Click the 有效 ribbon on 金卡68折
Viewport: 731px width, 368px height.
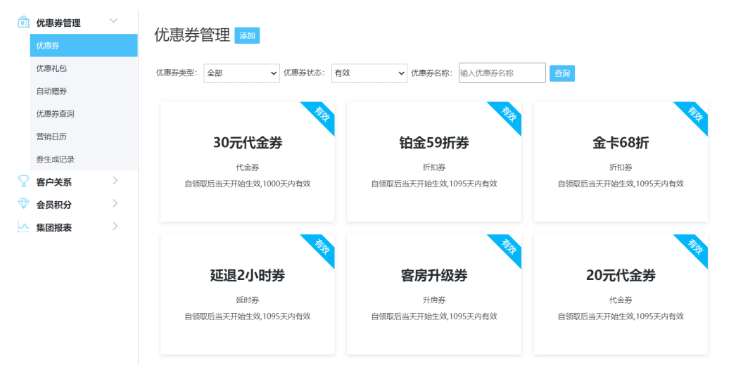(695, 114)
